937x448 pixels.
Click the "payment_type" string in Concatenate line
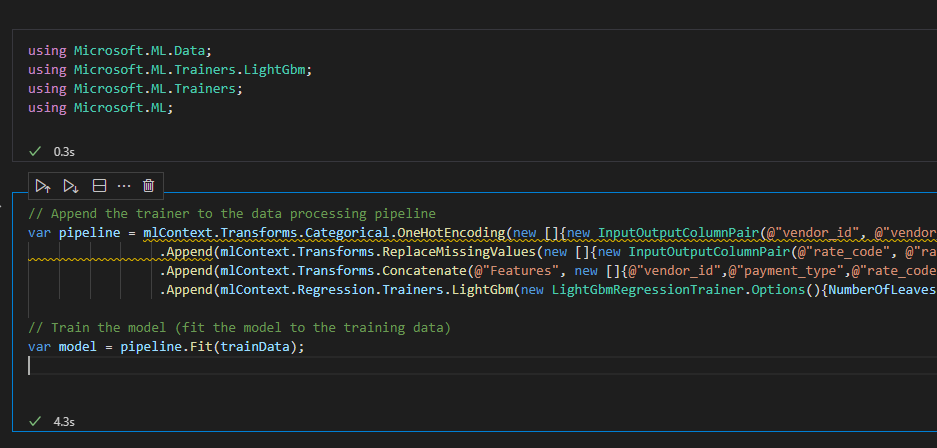(x=789, y=271)
